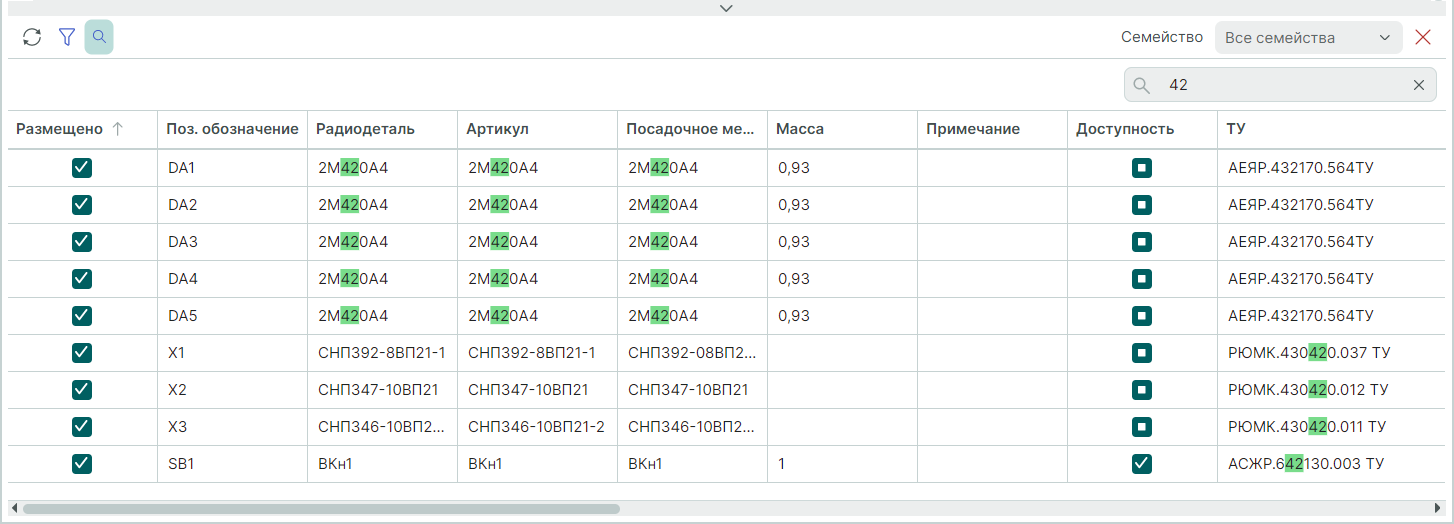The image size is (1454, 524).
Task: Click the refresh table icon
Action: coord(32,38)
